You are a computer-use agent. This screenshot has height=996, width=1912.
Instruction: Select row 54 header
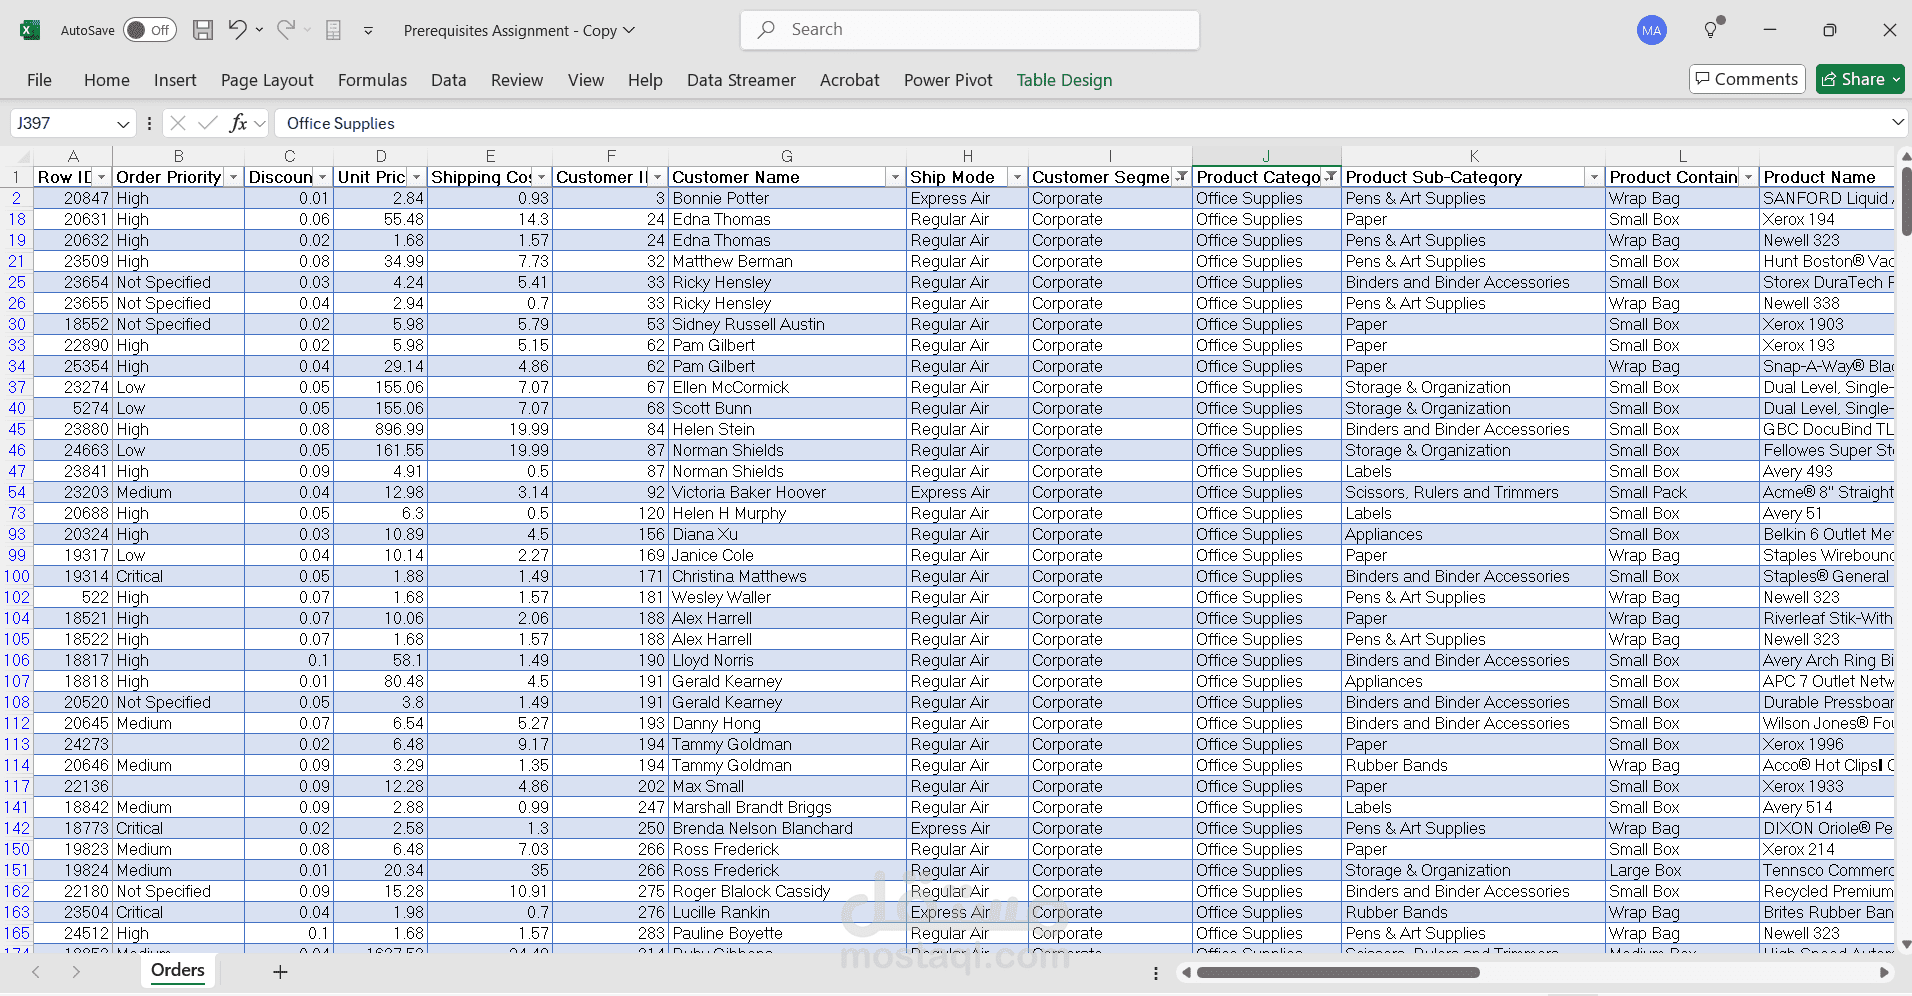tap(16, 492)
